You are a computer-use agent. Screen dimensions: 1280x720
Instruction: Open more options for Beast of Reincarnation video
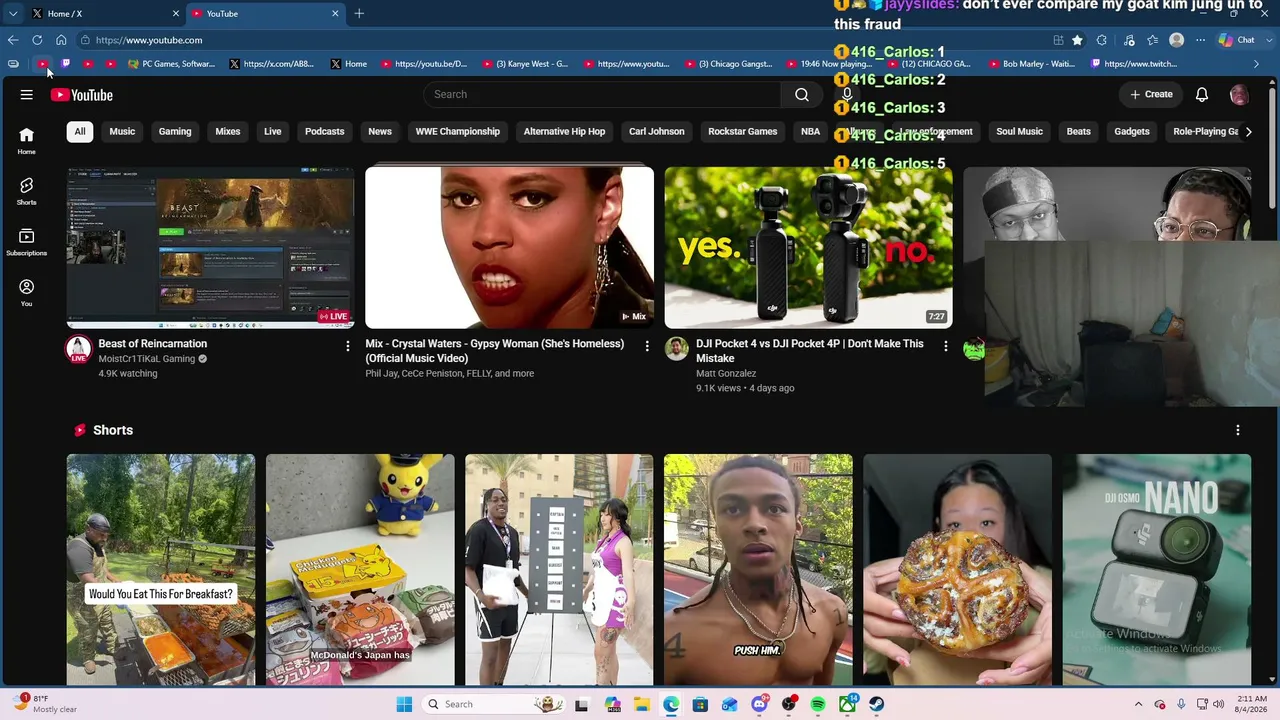point(348,346)
